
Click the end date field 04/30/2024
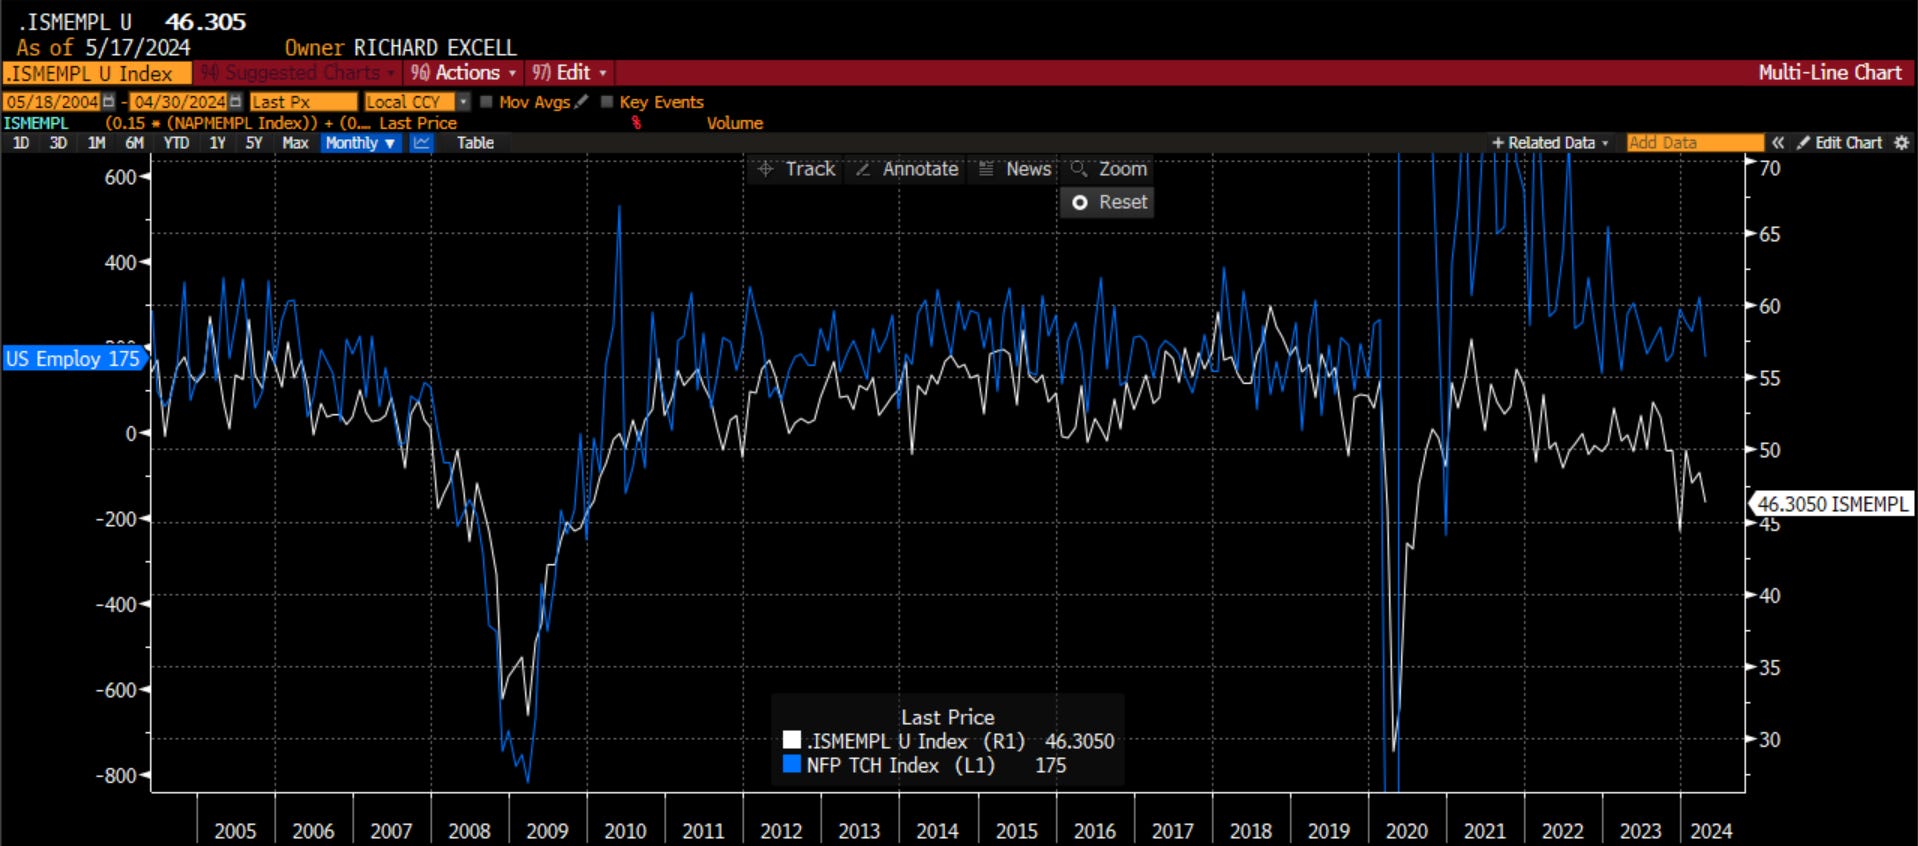[179, 102]
